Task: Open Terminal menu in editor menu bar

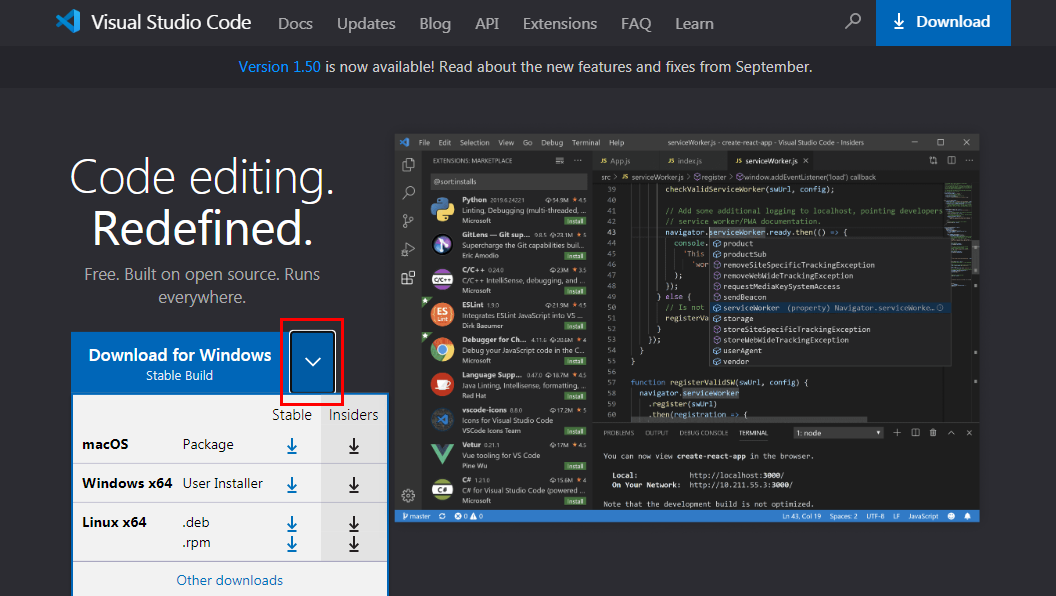Action: [586, 143]
